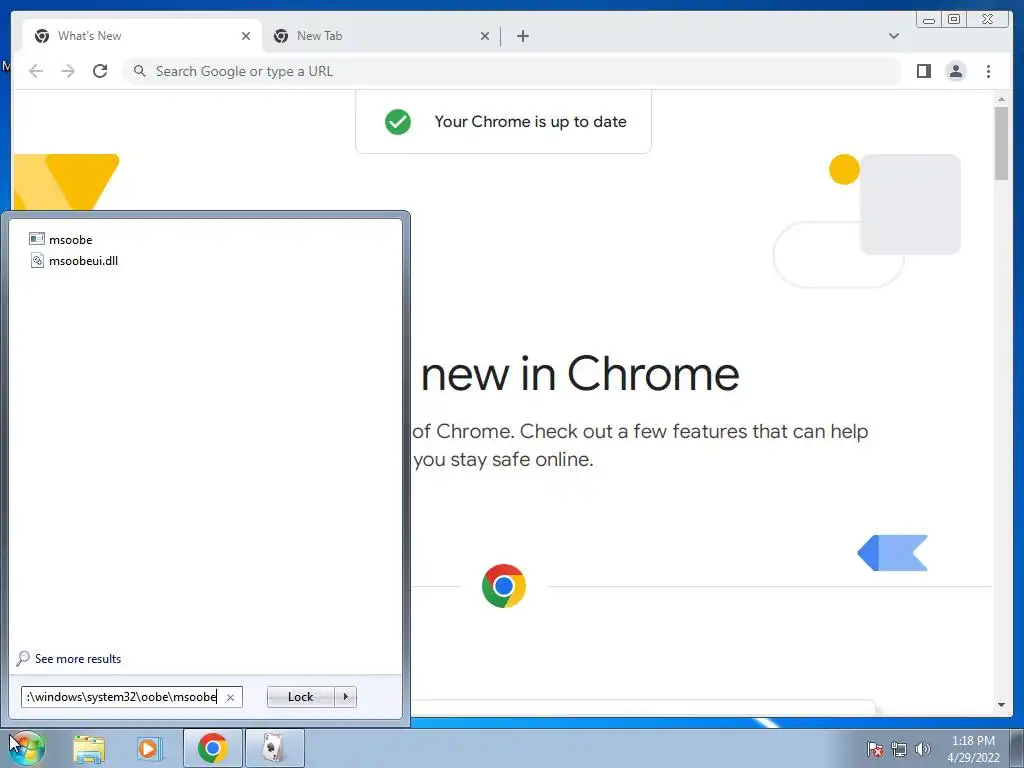
Task: Click the green up-to-date checkmark icon
Action: tap(398, 121)
